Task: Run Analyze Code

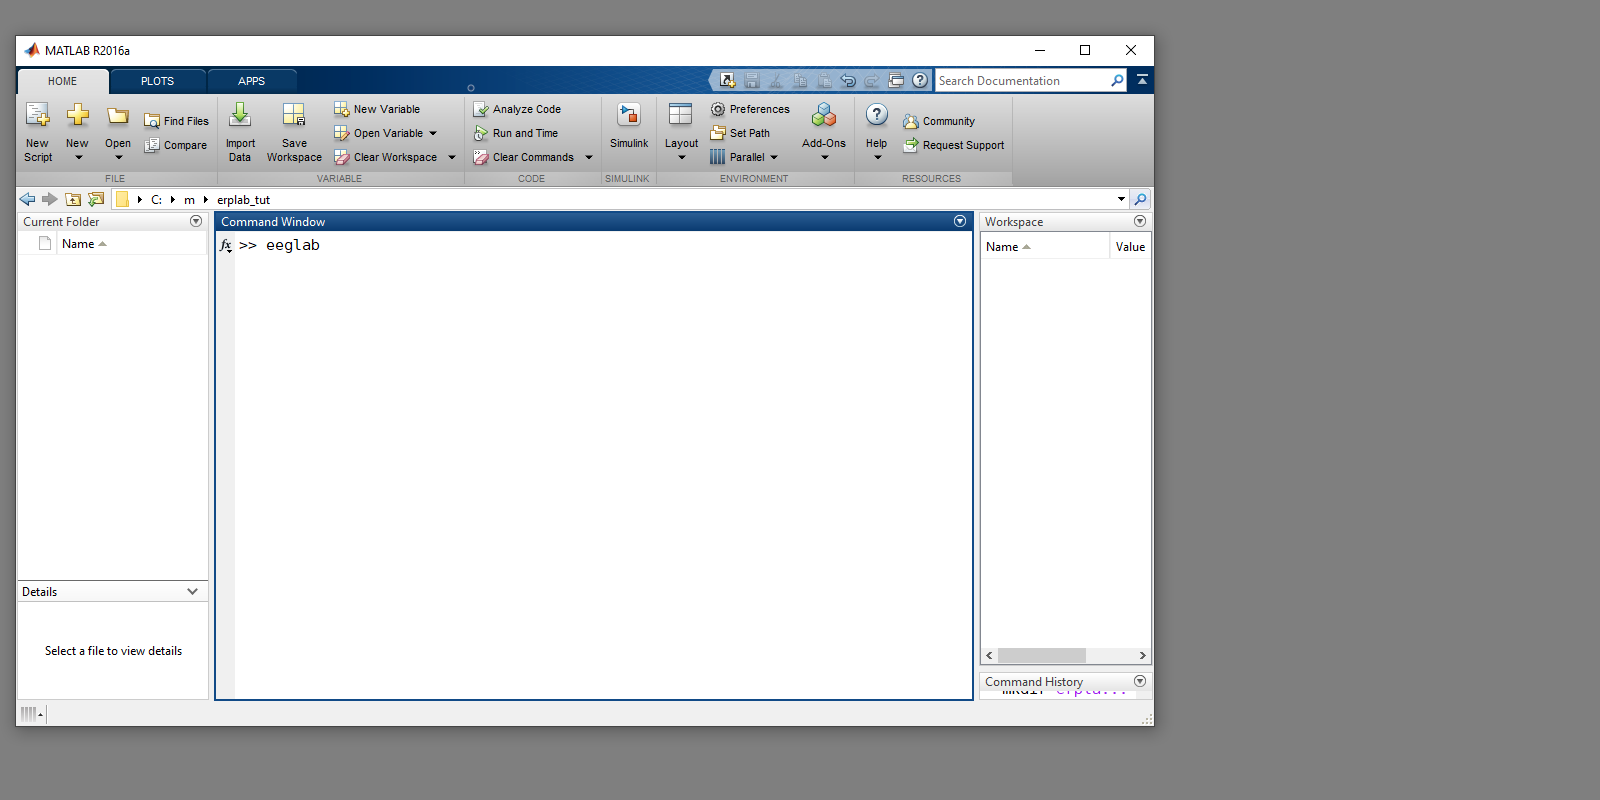Action: [517, 109]
